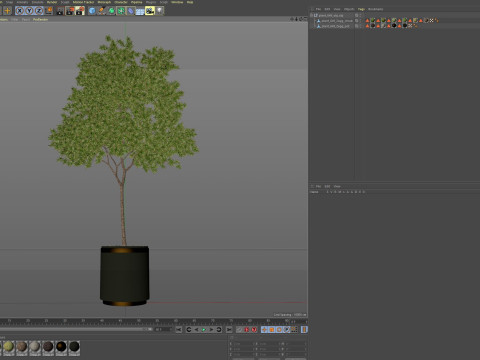Select the orange-black material swatch
The image size is (480, 360).
tap(61, 347)
